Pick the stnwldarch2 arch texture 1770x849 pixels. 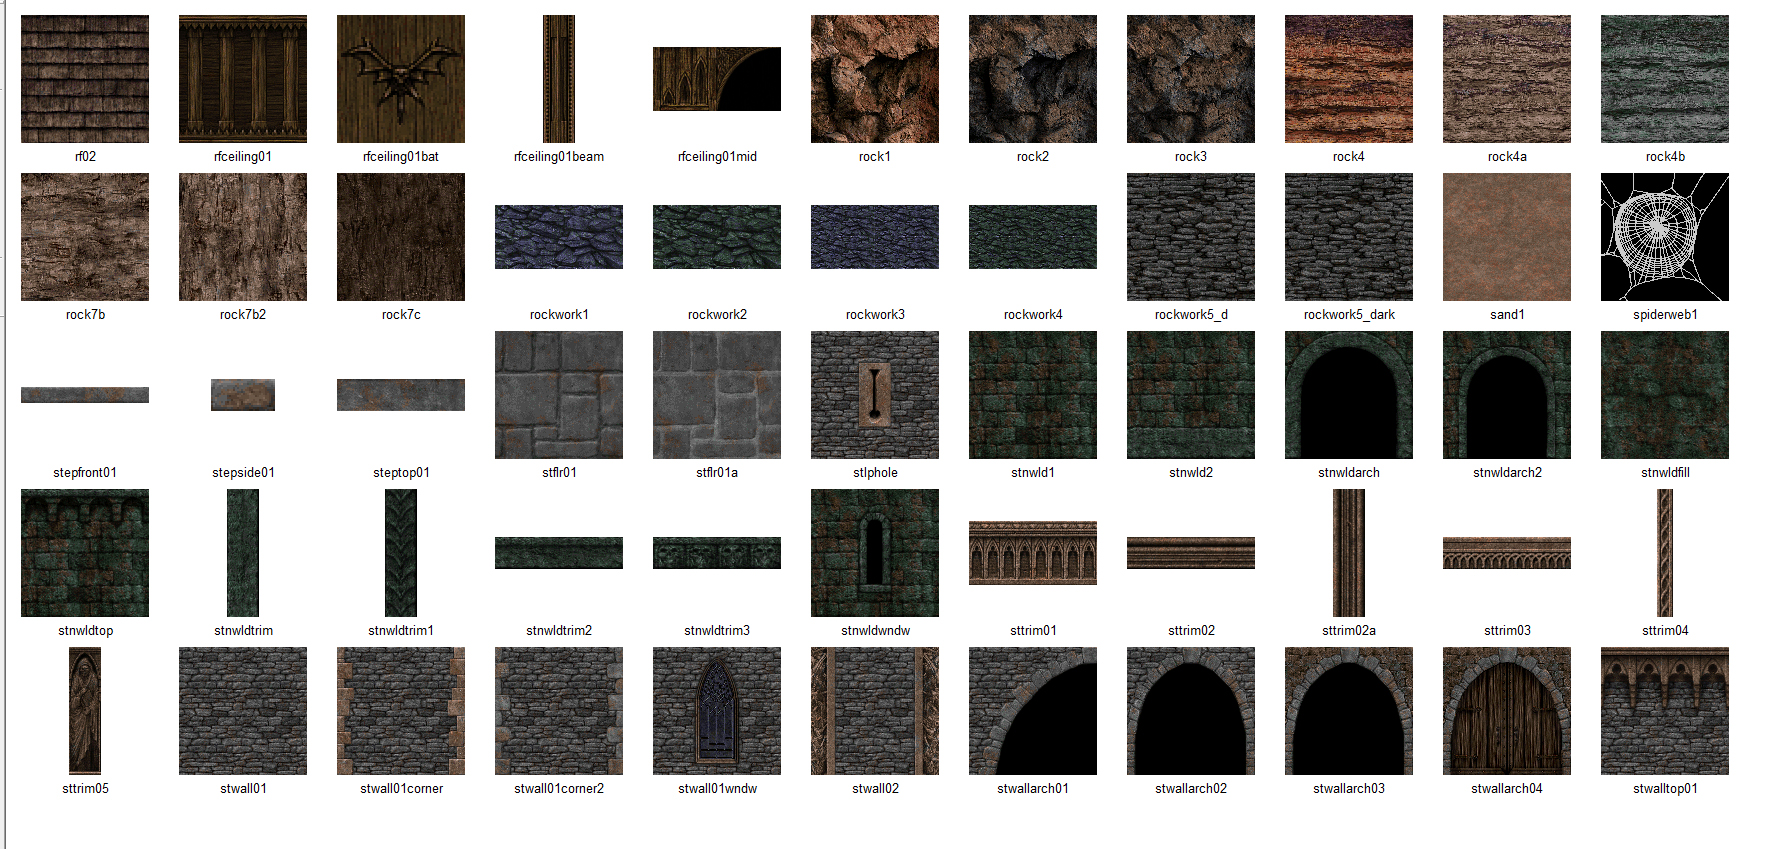point(1507,395)
